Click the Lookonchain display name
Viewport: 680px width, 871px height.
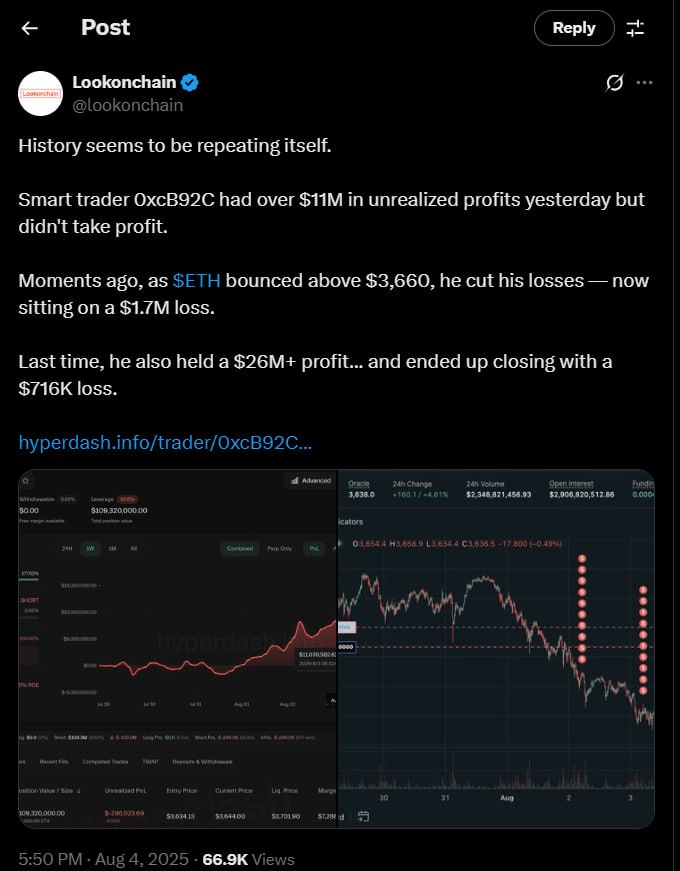(x=124, y=82)
